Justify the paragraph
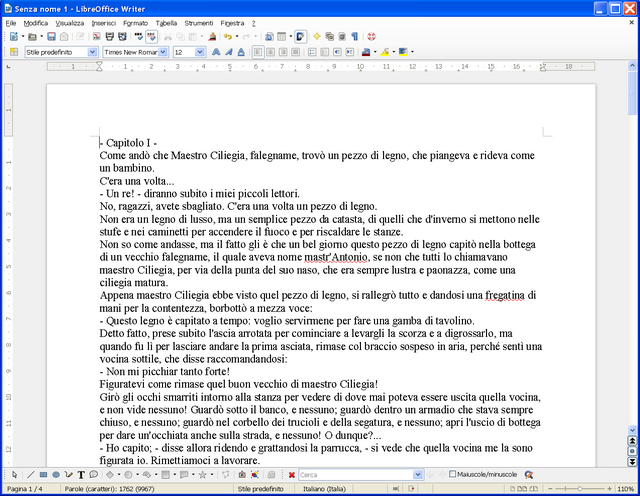 [x=296, y=52]
